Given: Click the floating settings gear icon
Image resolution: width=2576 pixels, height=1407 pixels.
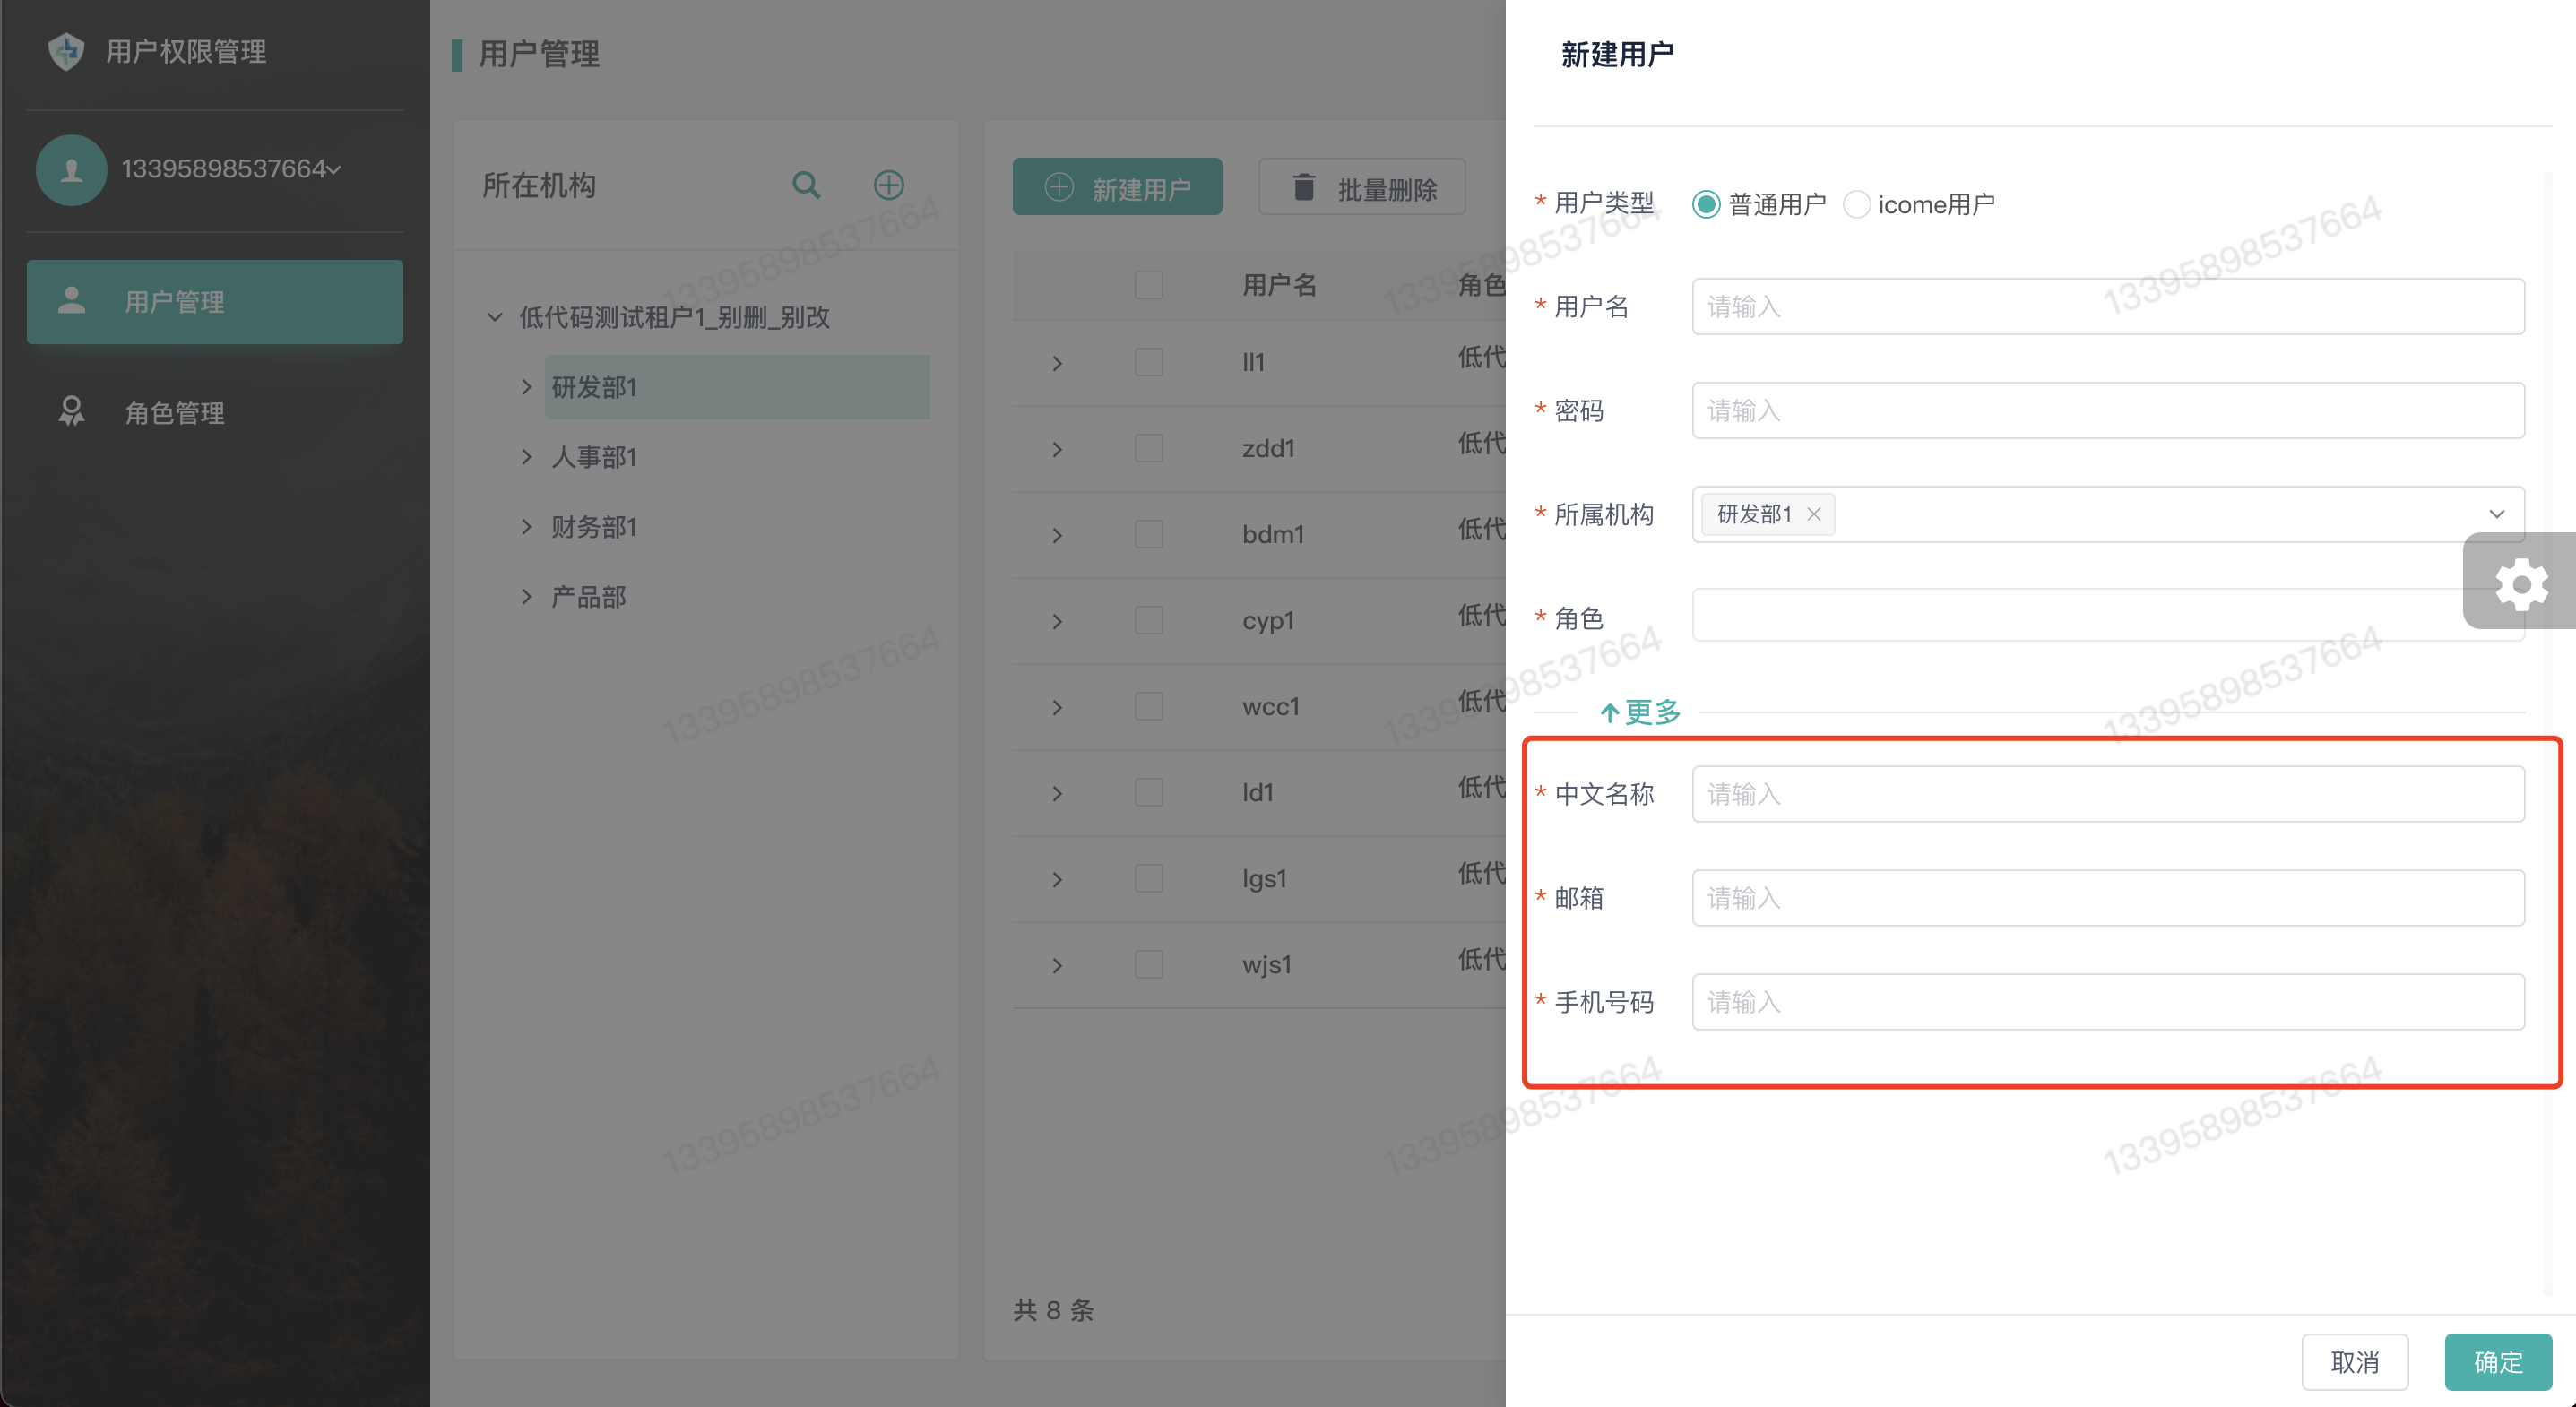Looking at the screenshot, I should click(x=2521, y=583).
